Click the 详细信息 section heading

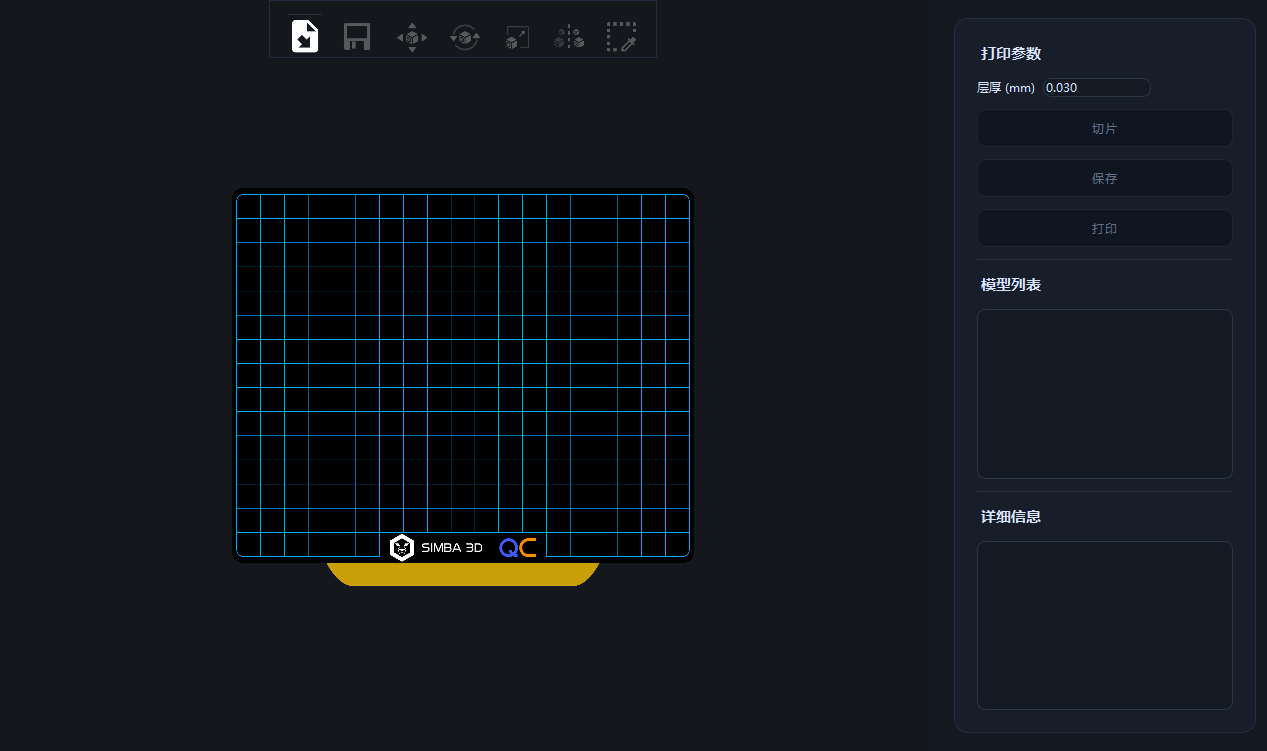(x=1011, y=517)
